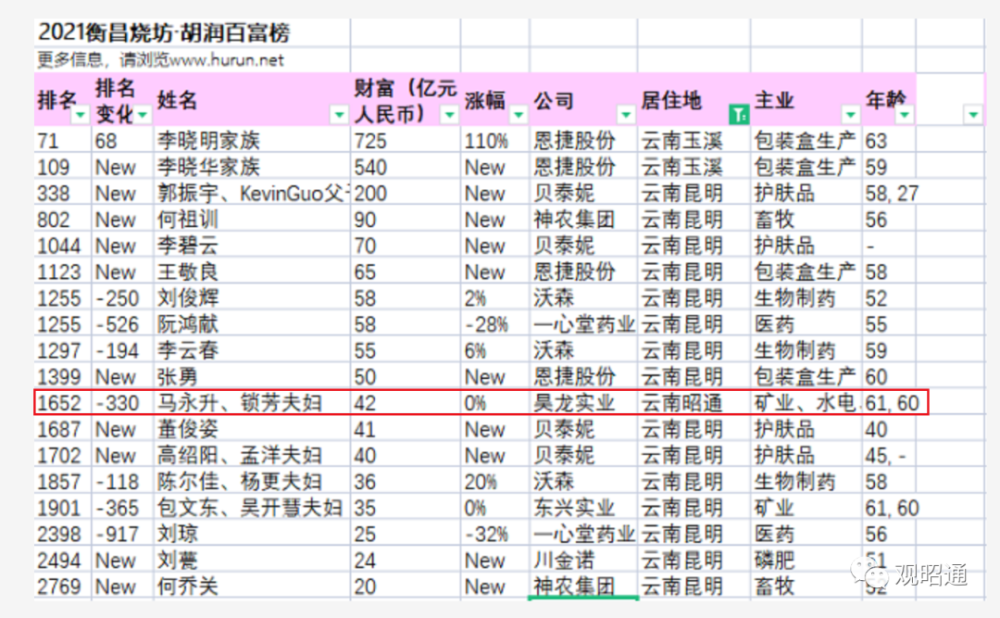Open the 排名 column filter dropdown
The height and width of the screenshot is (618, 1000).
80,115
